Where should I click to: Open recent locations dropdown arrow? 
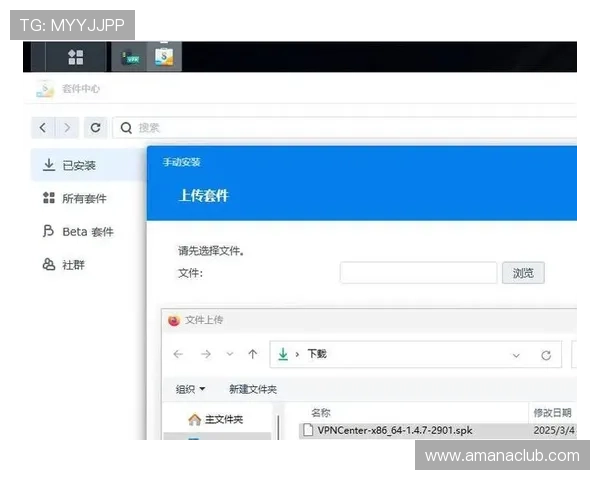coord(230,354)
